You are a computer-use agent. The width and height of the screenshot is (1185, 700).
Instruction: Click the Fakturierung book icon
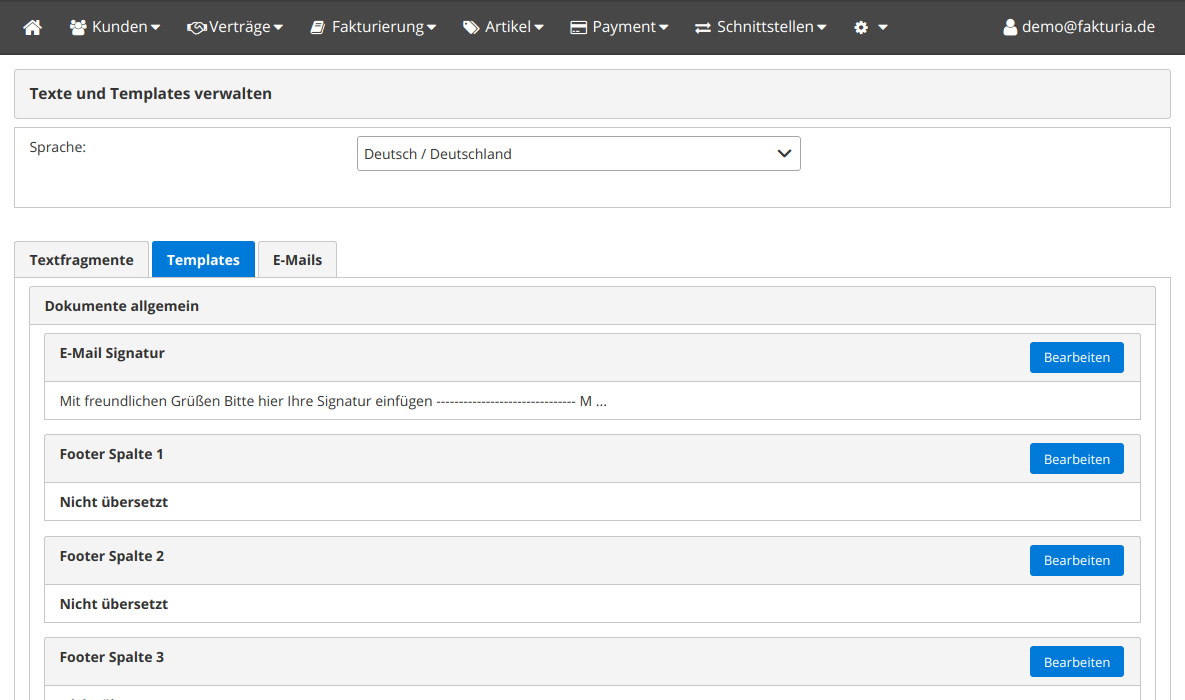pos(317,28)
